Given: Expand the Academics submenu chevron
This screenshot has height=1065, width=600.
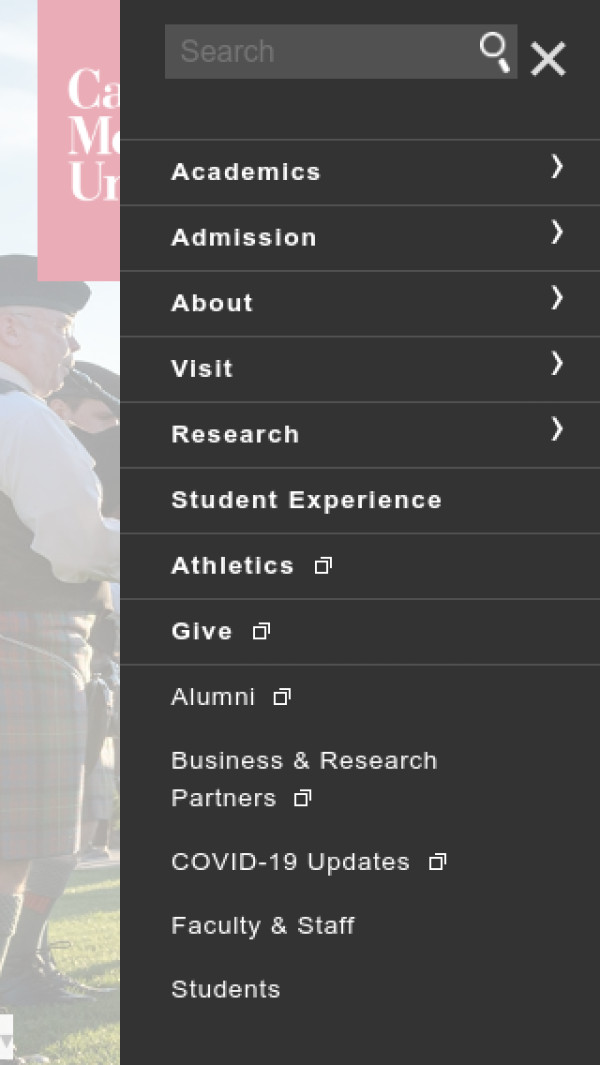Looking at the screenshot, I should click(x=557, y=168).
